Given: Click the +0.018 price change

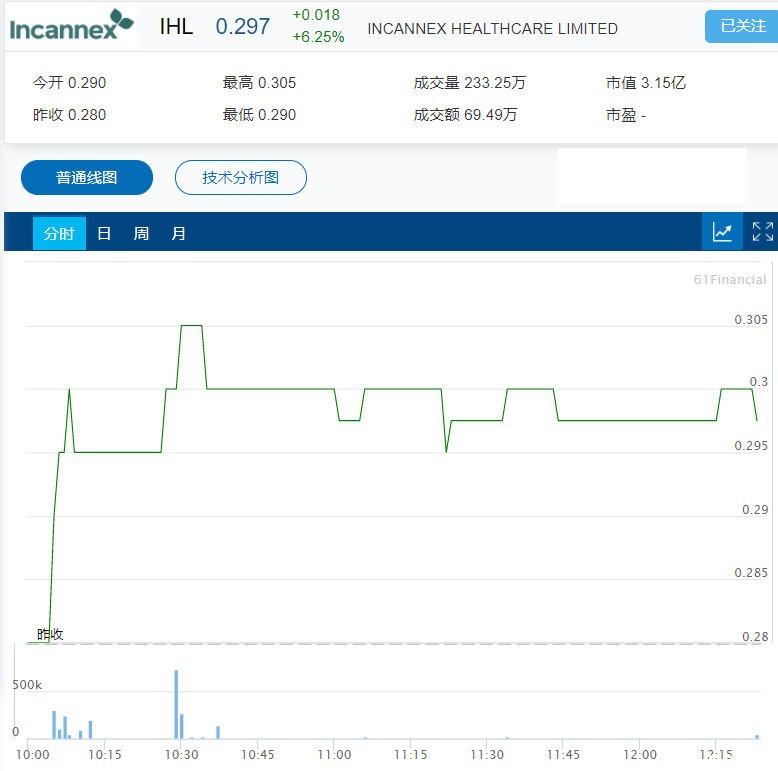Looking at the screenshot, I should click(316, 15).
